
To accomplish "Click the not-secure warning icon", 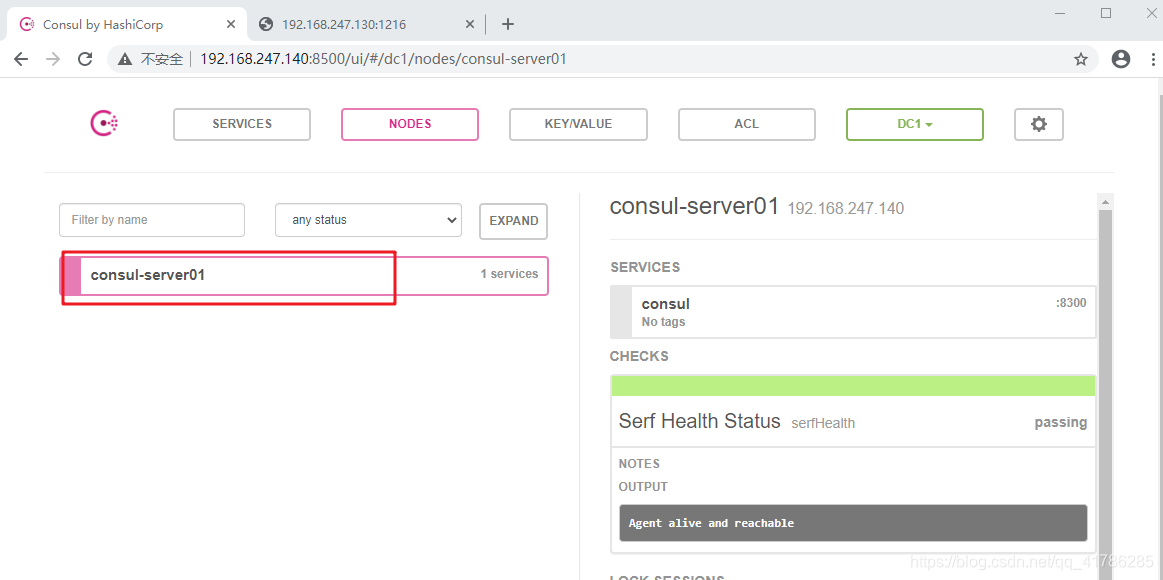I will (125, 59).
